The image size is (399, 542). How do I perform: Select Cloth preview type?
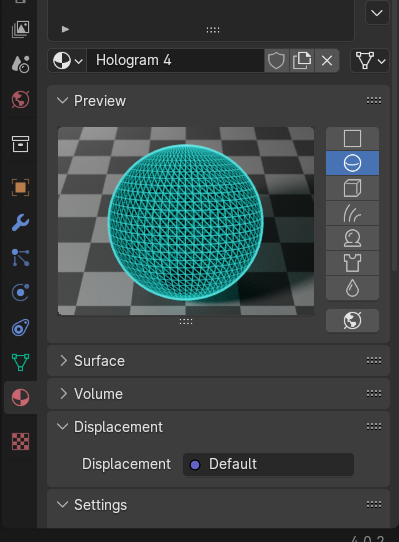(x=352, y=263)
